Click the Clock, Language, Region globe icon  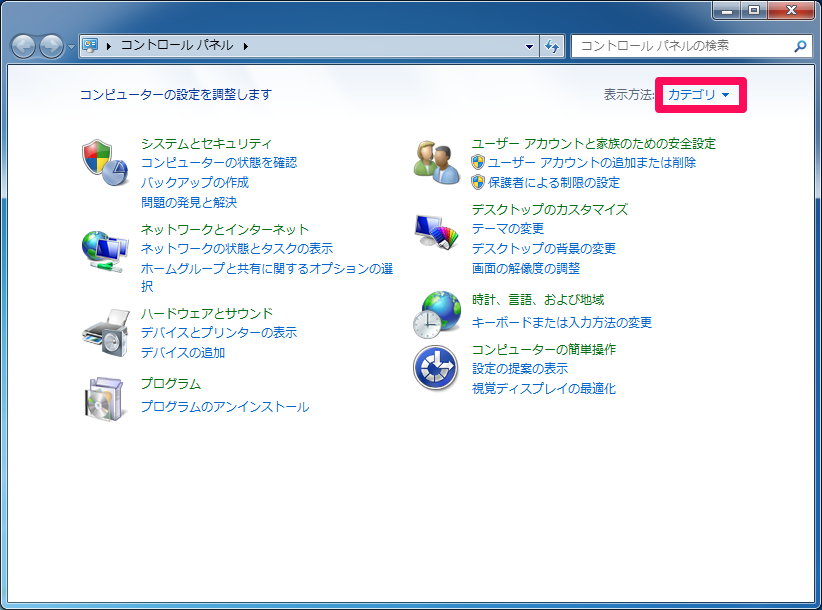point(436,314)
